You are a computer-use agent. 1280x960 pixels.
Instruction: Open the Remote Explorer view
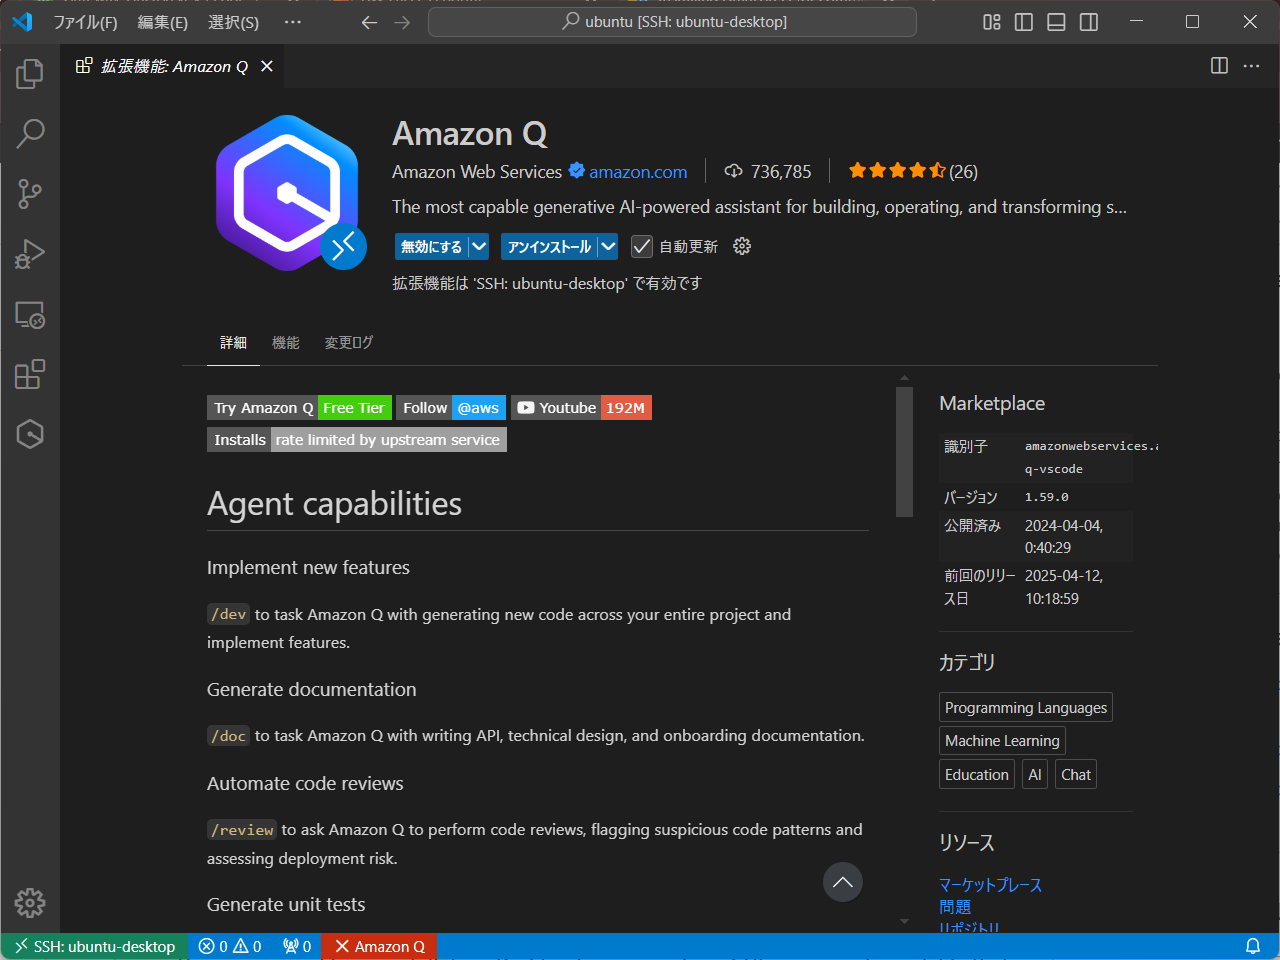30,315
